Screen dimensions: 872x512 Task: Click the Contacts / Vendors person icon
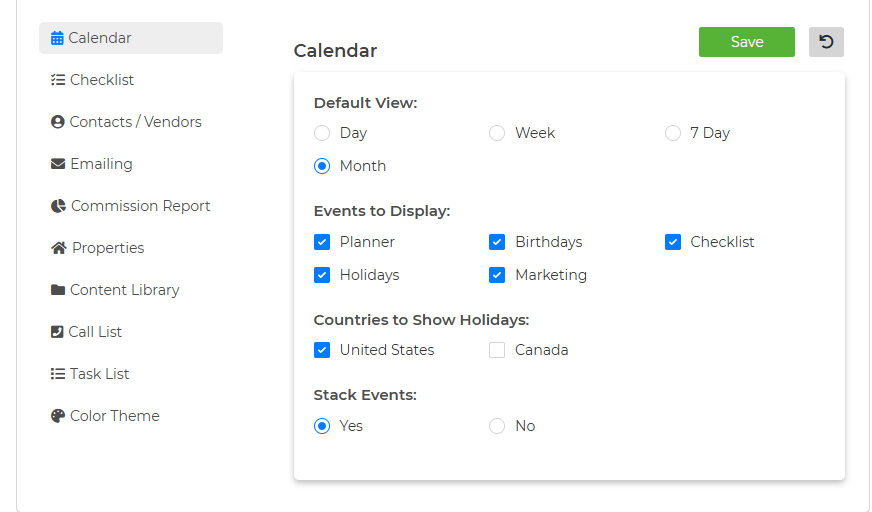tap(57, 122)
